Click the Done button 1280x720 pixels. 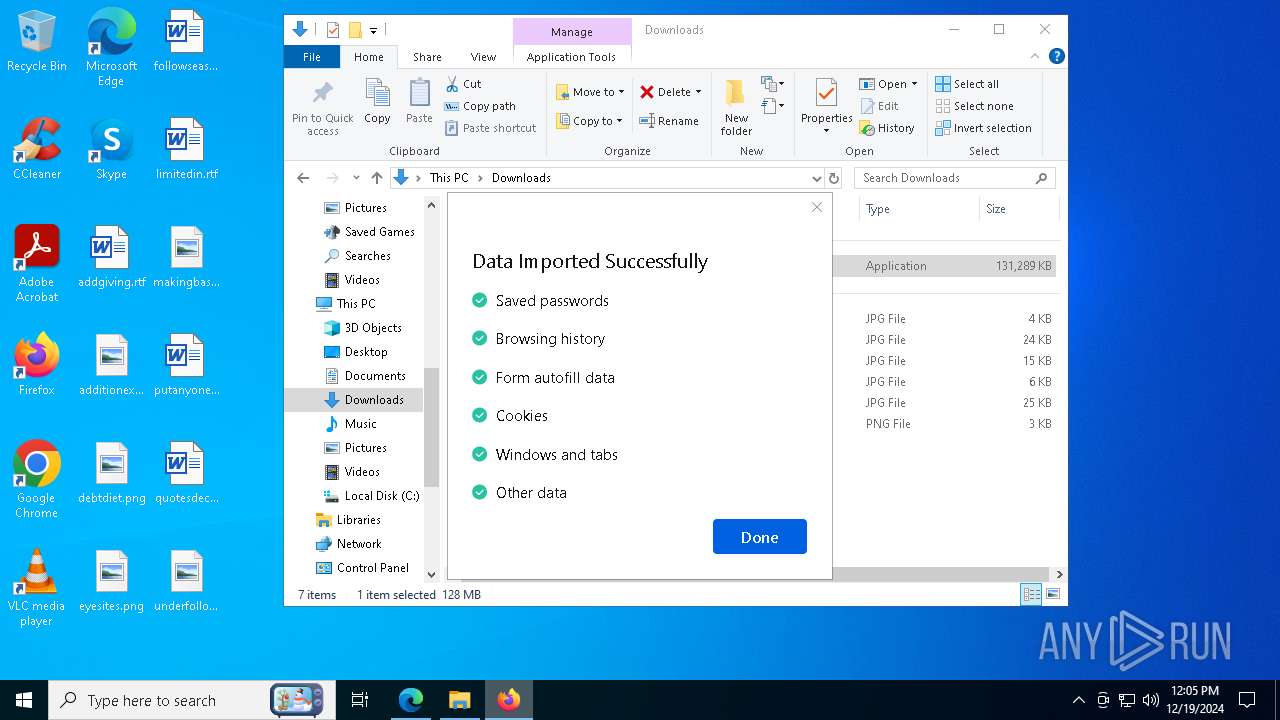point(759,537)
